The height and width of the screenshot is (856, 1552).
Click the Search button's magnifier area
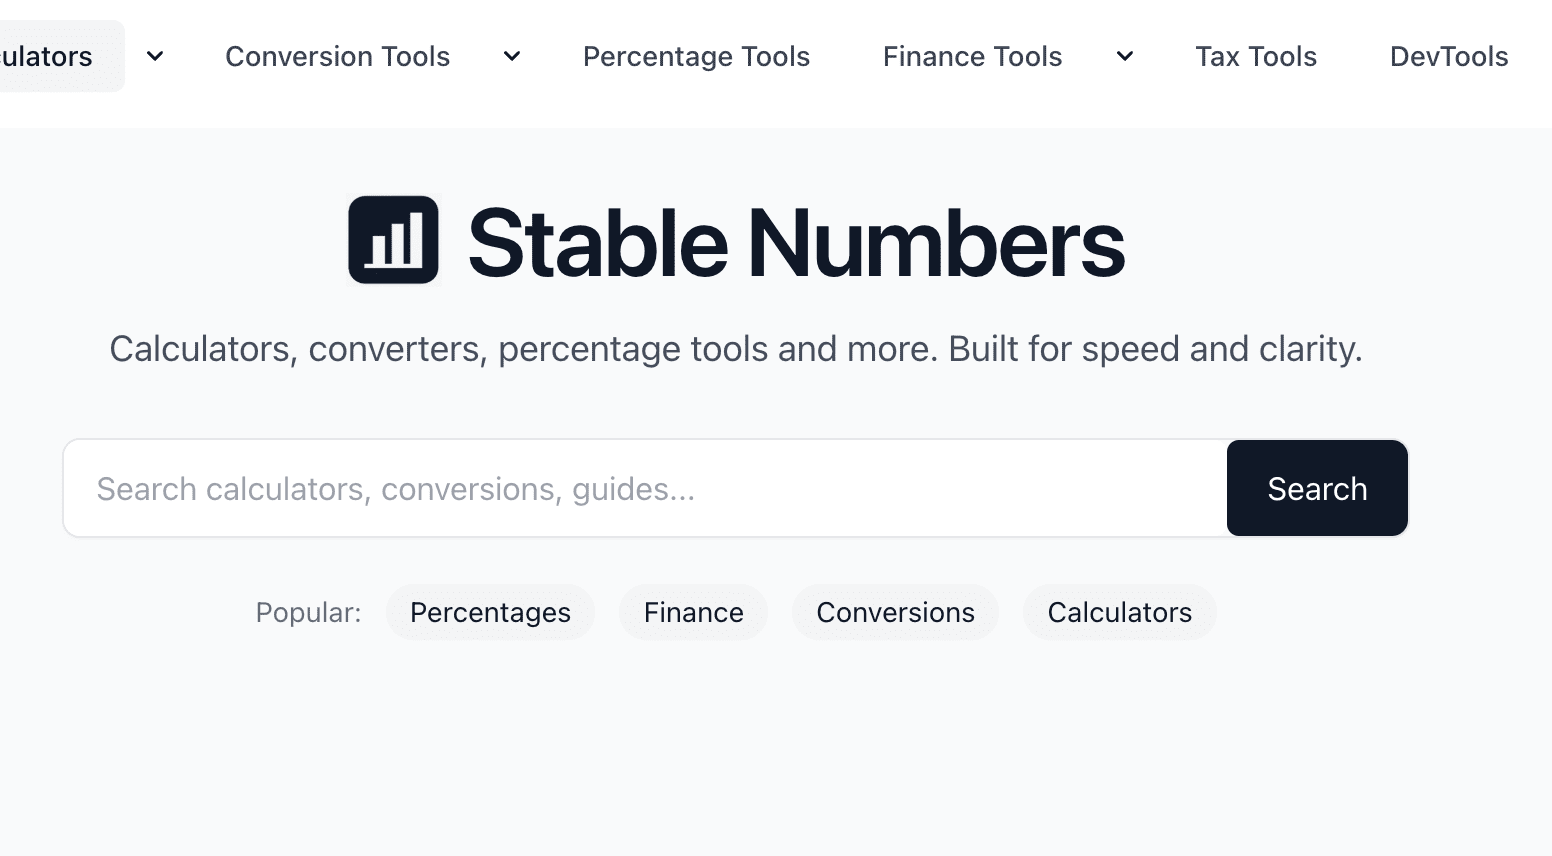click(x=1316, y=488)
